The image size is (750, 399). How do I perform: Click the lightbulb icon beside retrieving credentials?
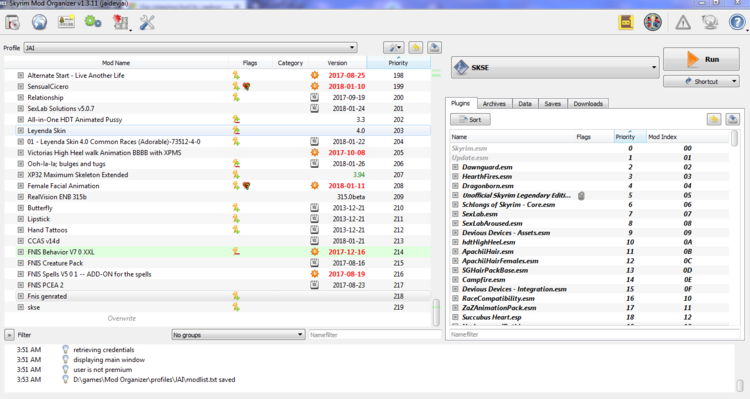[x=66, y=350]
